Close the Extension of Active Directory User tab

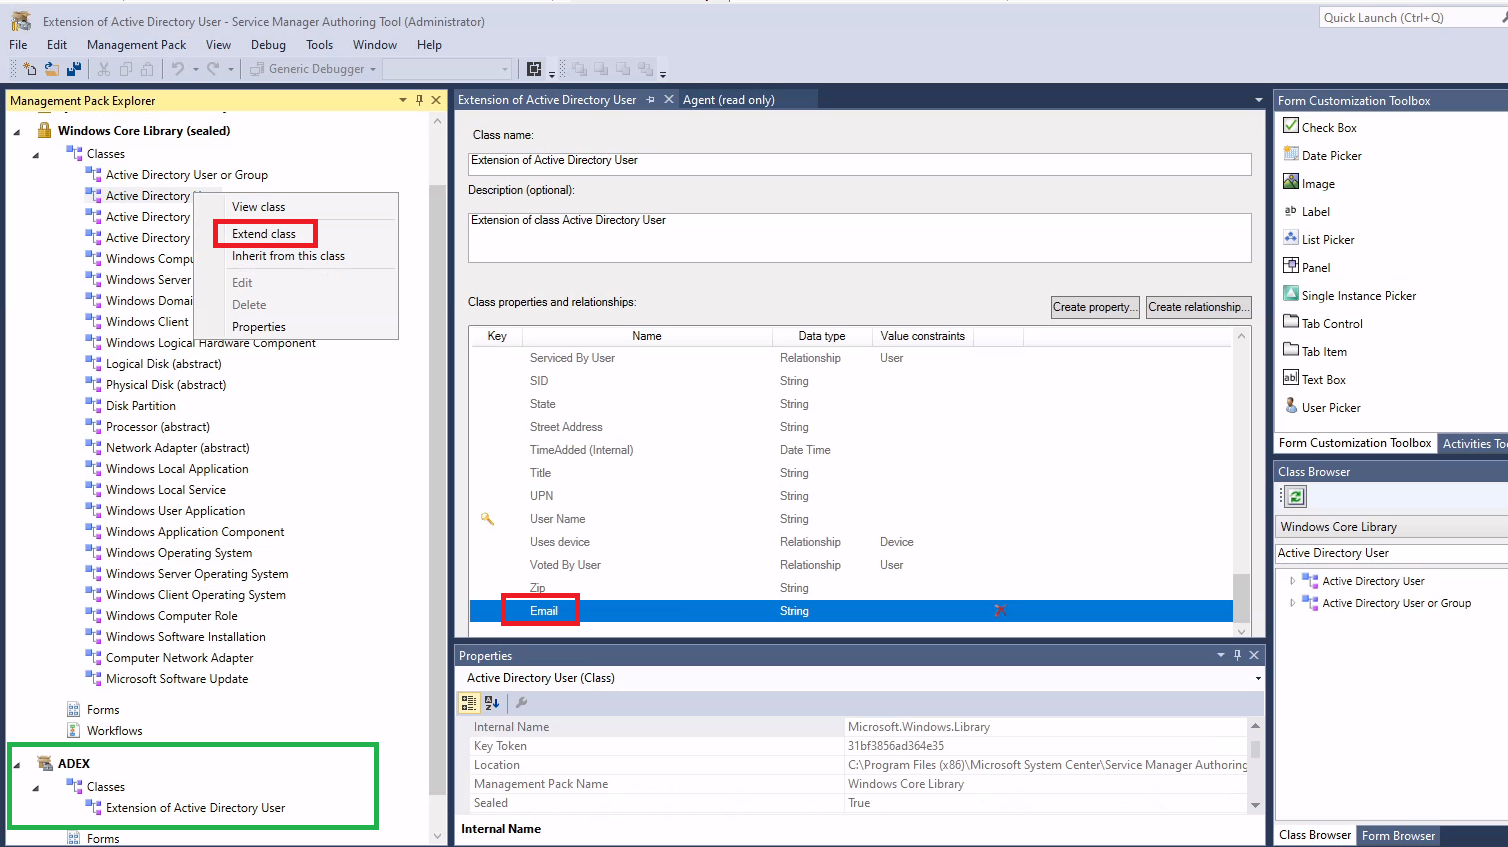[669, 100]
